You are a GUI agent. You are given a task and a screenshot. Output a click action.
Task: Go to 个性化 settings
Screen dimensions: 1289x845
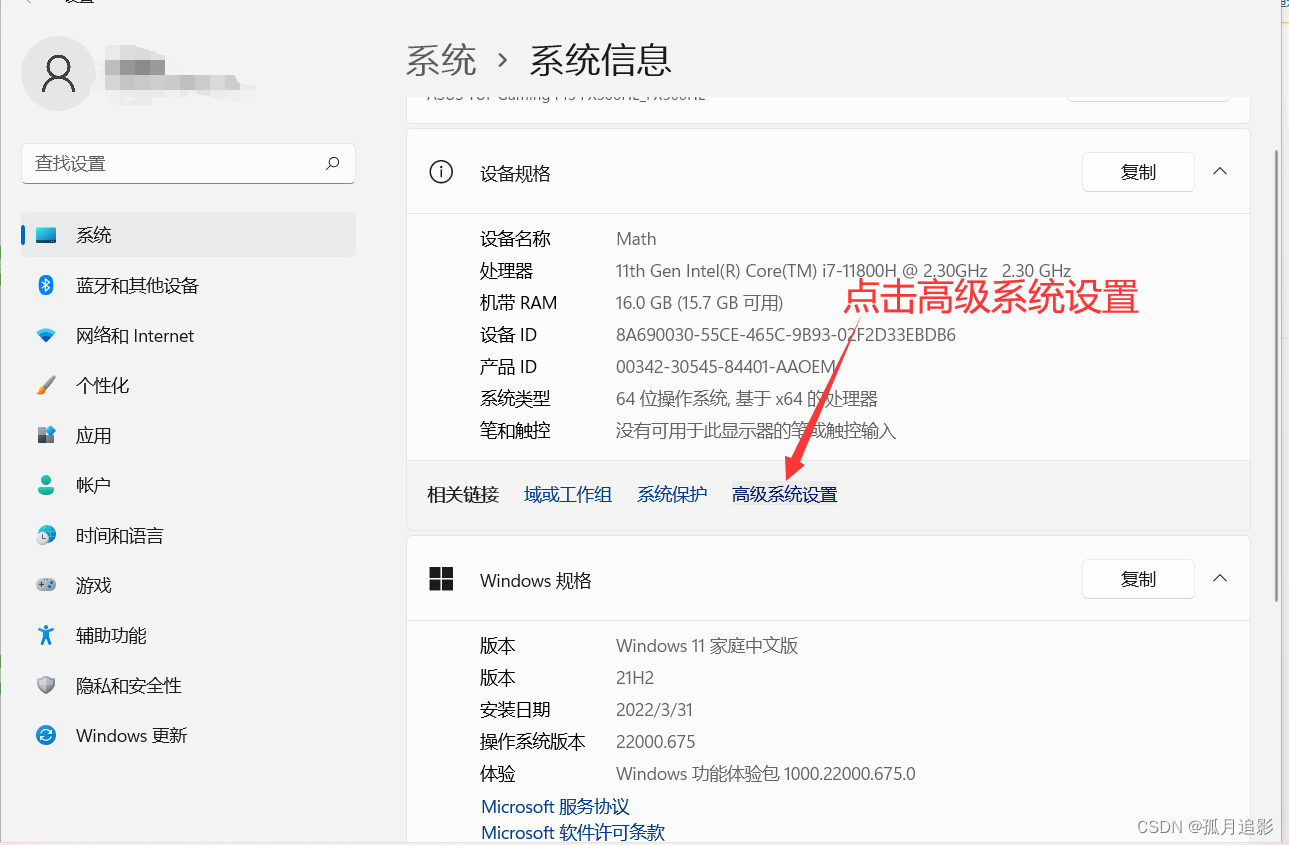point(189,385)
